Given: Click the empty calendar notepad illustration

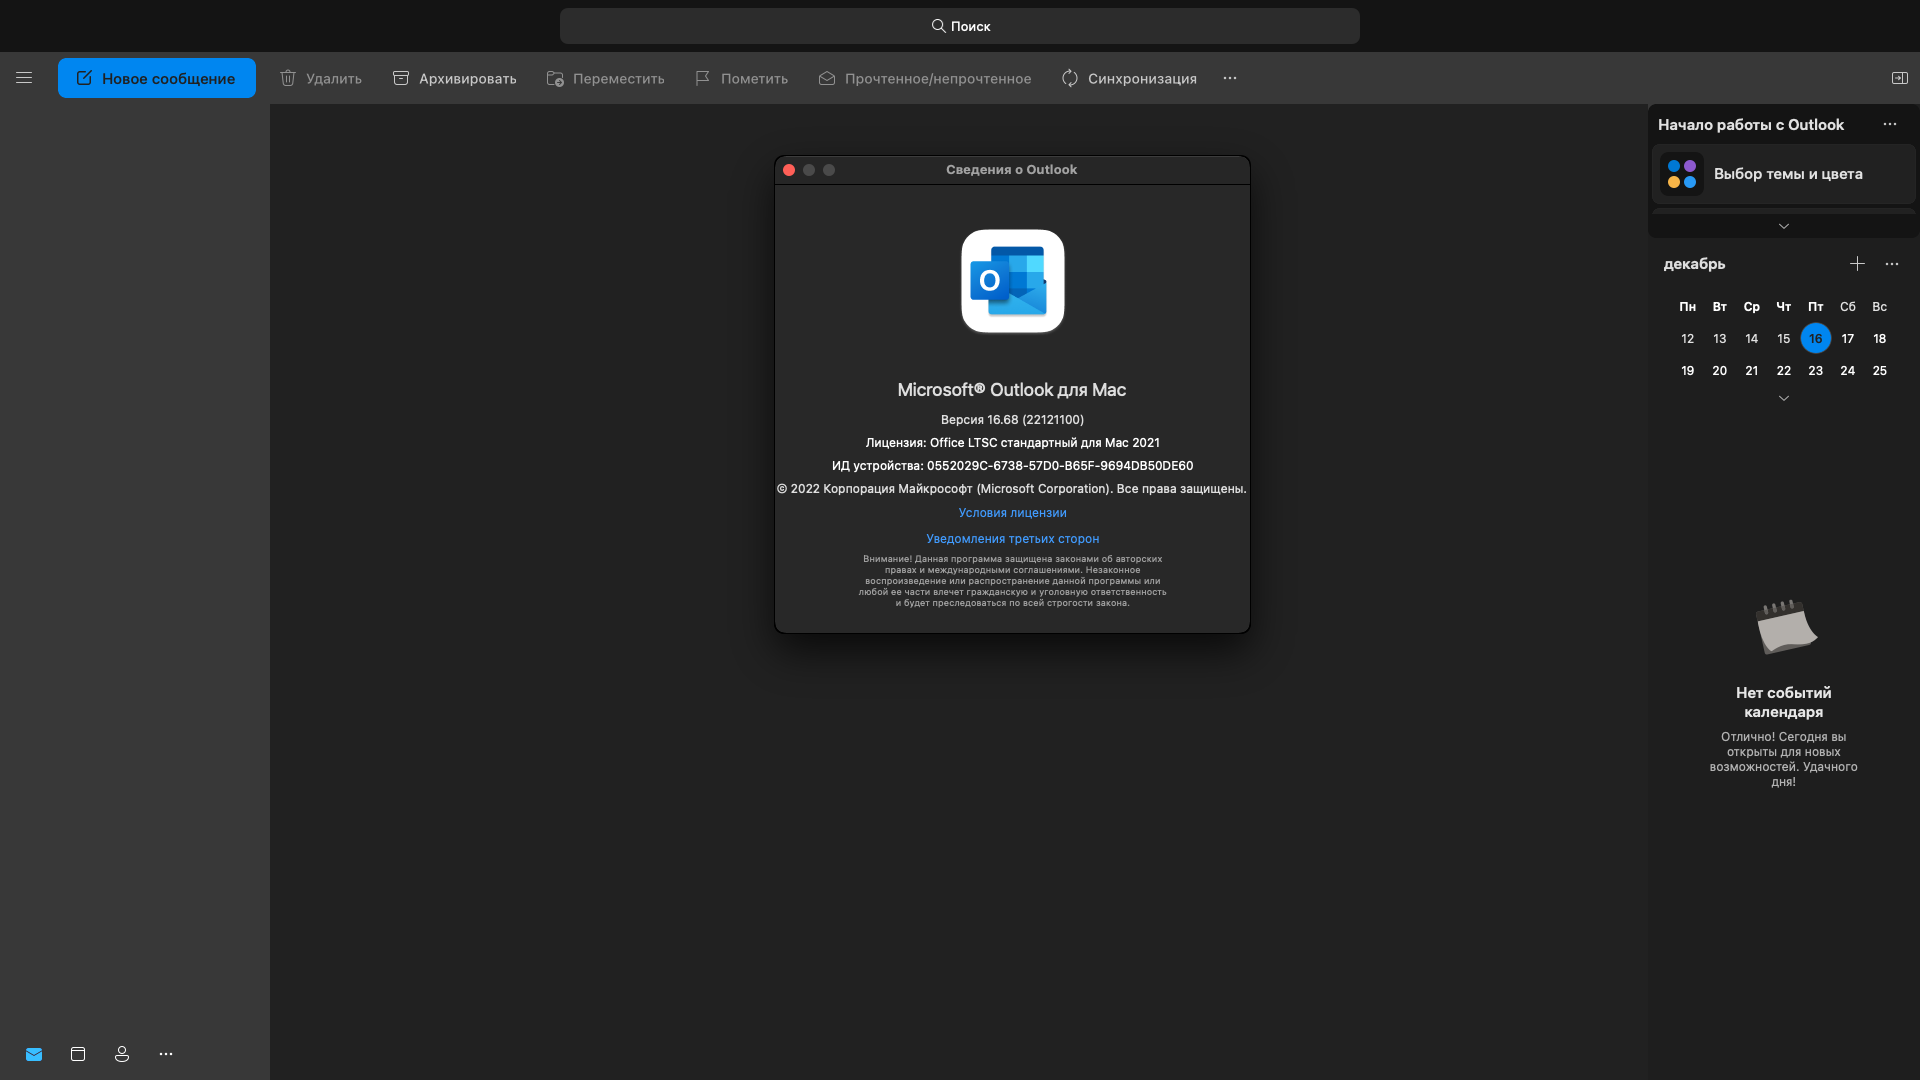Looking at the screenshot, I should pyautogui.click(x=1786, y=627).
